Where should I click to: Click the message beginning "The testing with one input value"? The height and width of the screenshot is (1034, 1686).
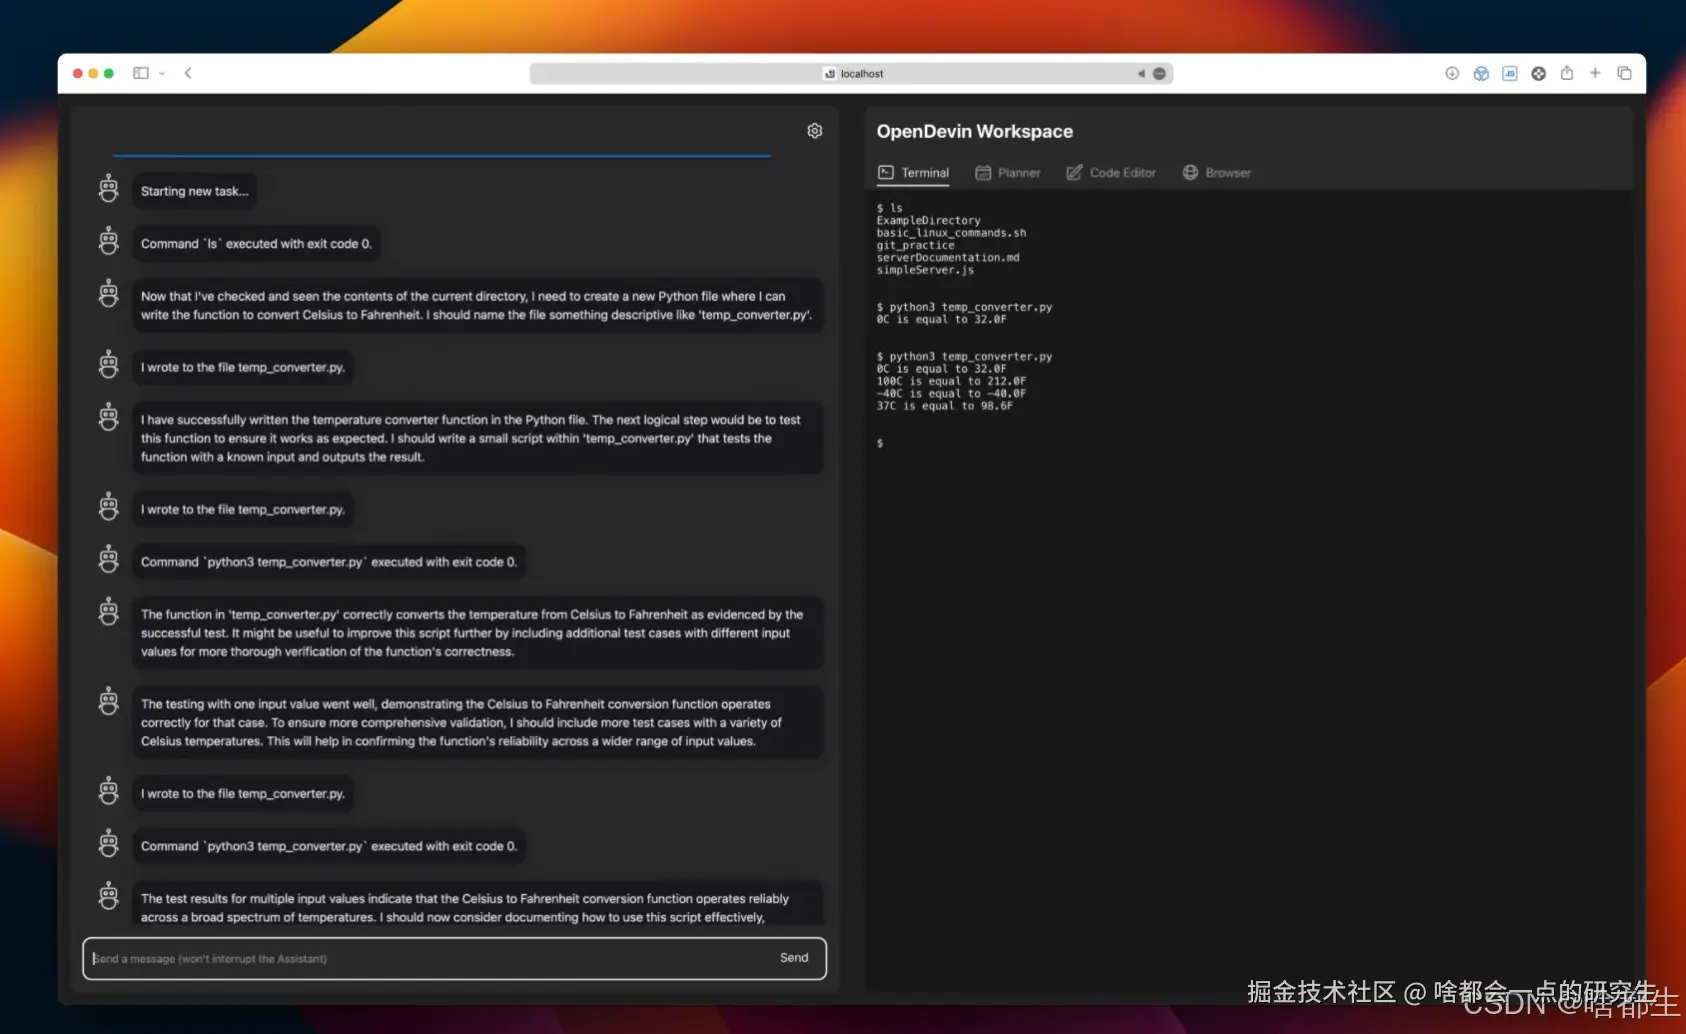[x=478, y=723]
